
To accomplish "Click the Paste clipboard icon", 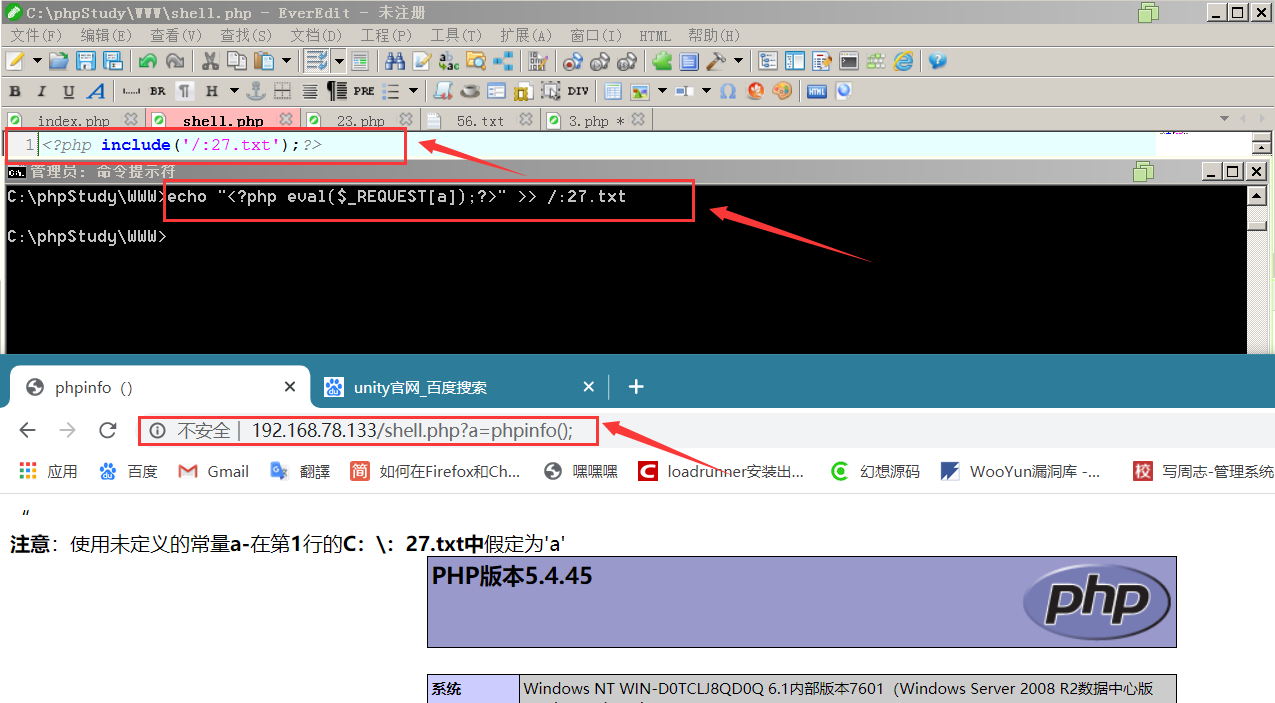I will click(264, 61).
